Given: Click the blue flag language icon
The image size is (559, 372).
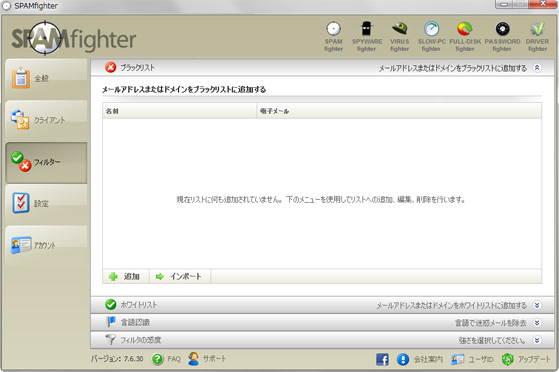Looking at the screenshot, I should [x=111, y=322].
